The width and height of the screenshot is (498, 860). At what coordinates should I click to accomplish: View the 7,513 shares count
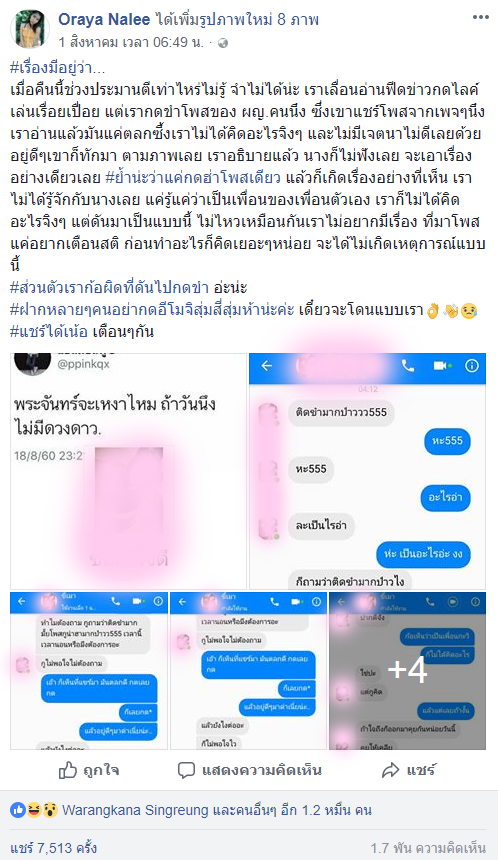pos(54,848)
